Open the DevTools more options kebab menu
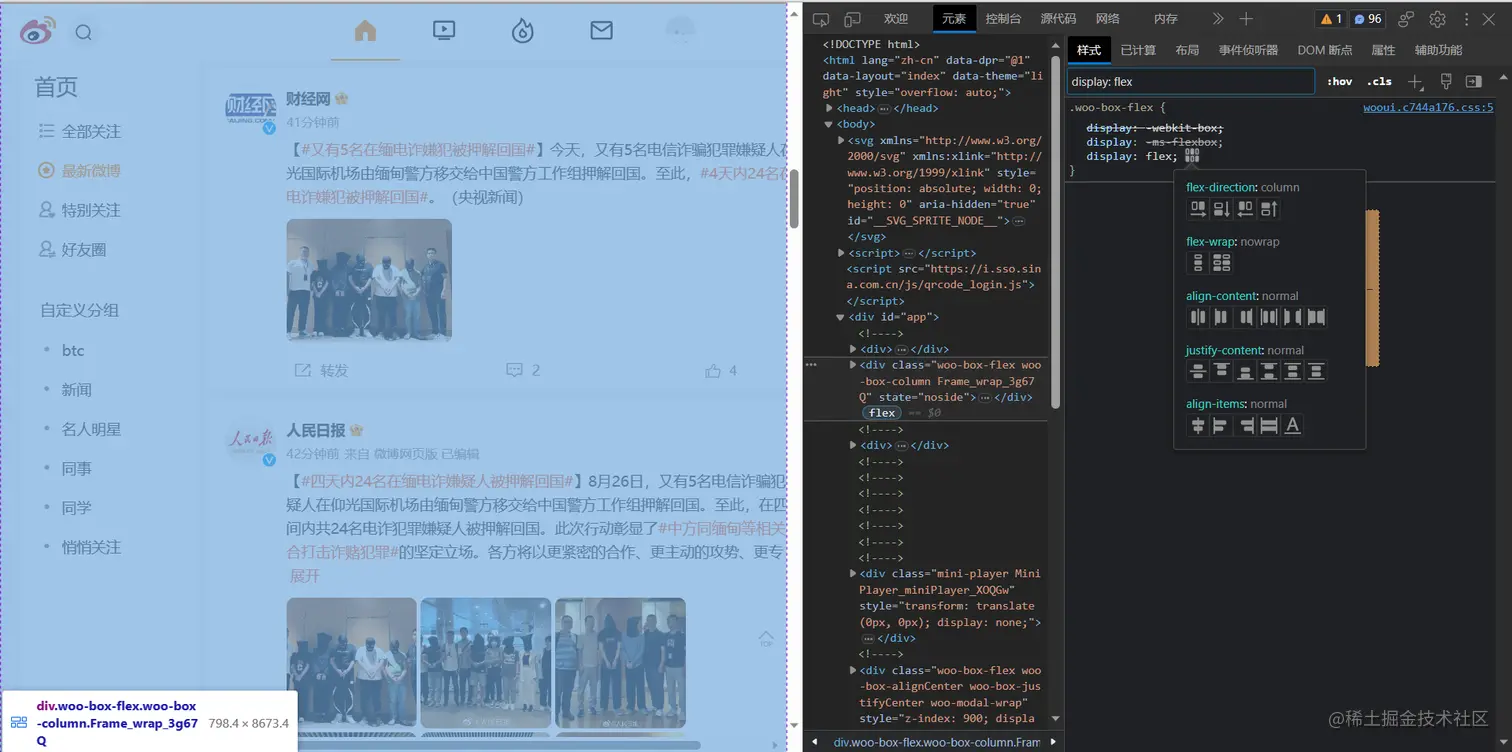This screenshot has width=1512, height=752. 1467,19
